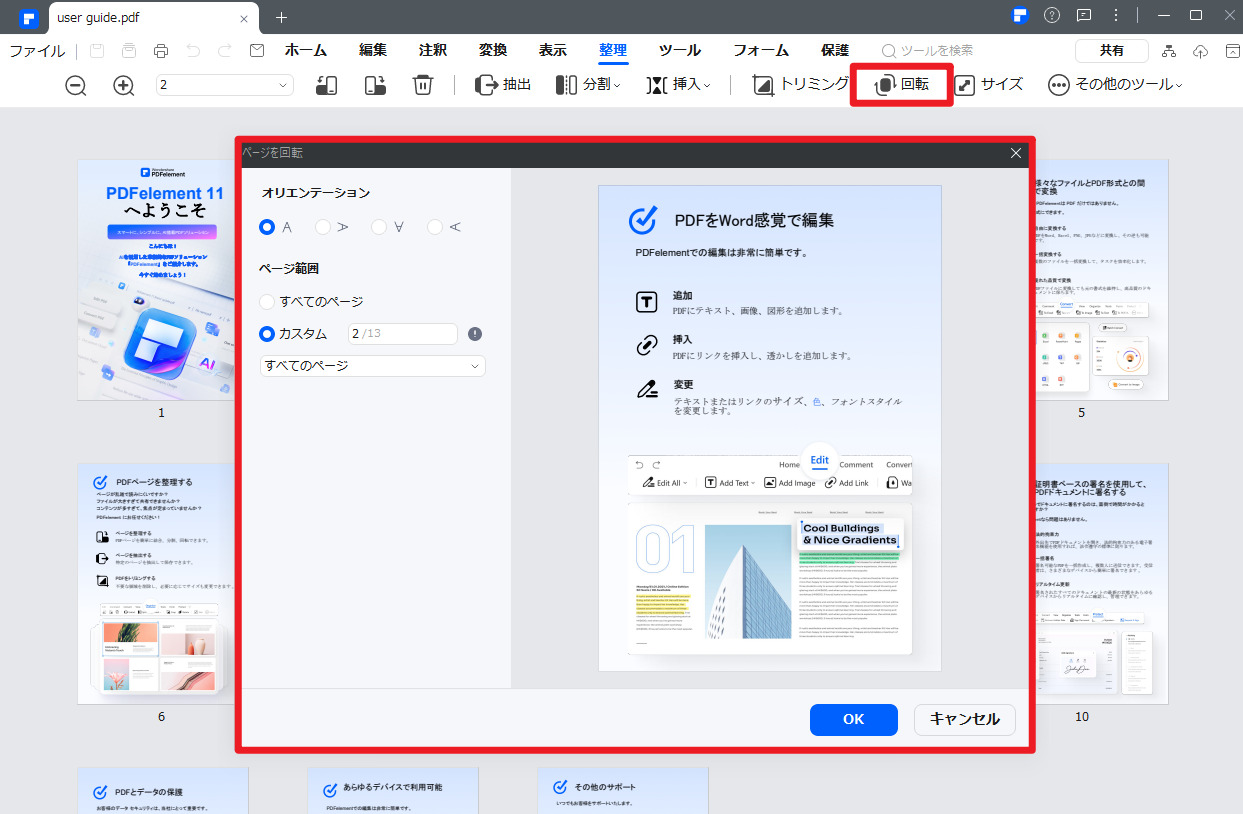The width and height of the screenshot is (1243, 814).
Task: Expand その他のツール more tools menu
Action: (1115, 85)
